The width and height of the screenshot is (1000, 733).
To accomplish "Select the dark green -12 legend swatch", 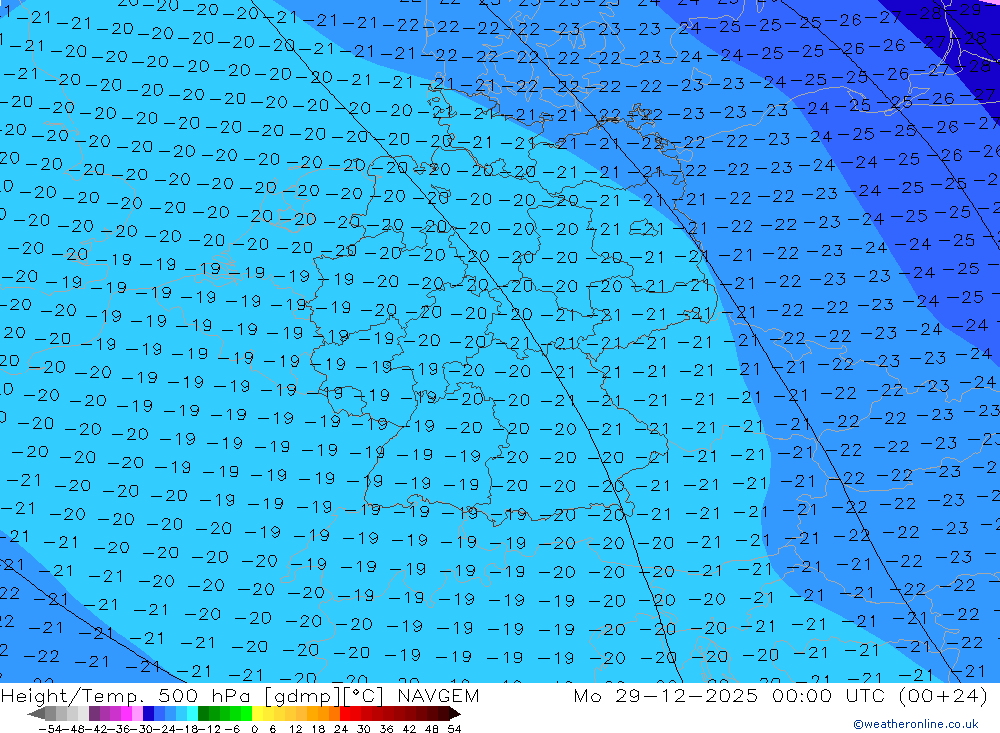I will (x=203, y=713).
